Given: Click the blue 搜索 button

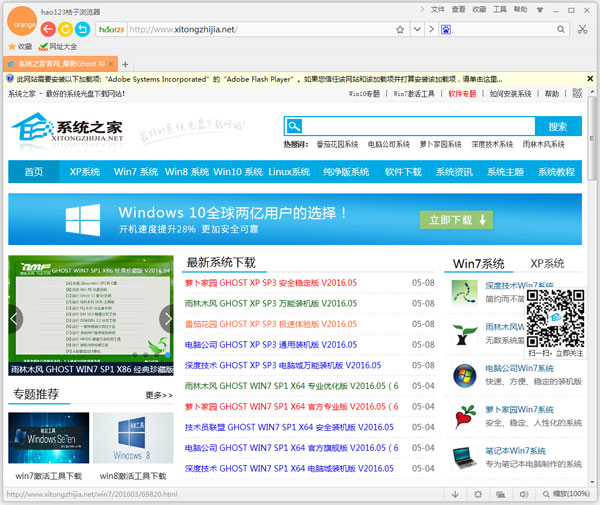Looking at the screenshot, I should point(558,127).
